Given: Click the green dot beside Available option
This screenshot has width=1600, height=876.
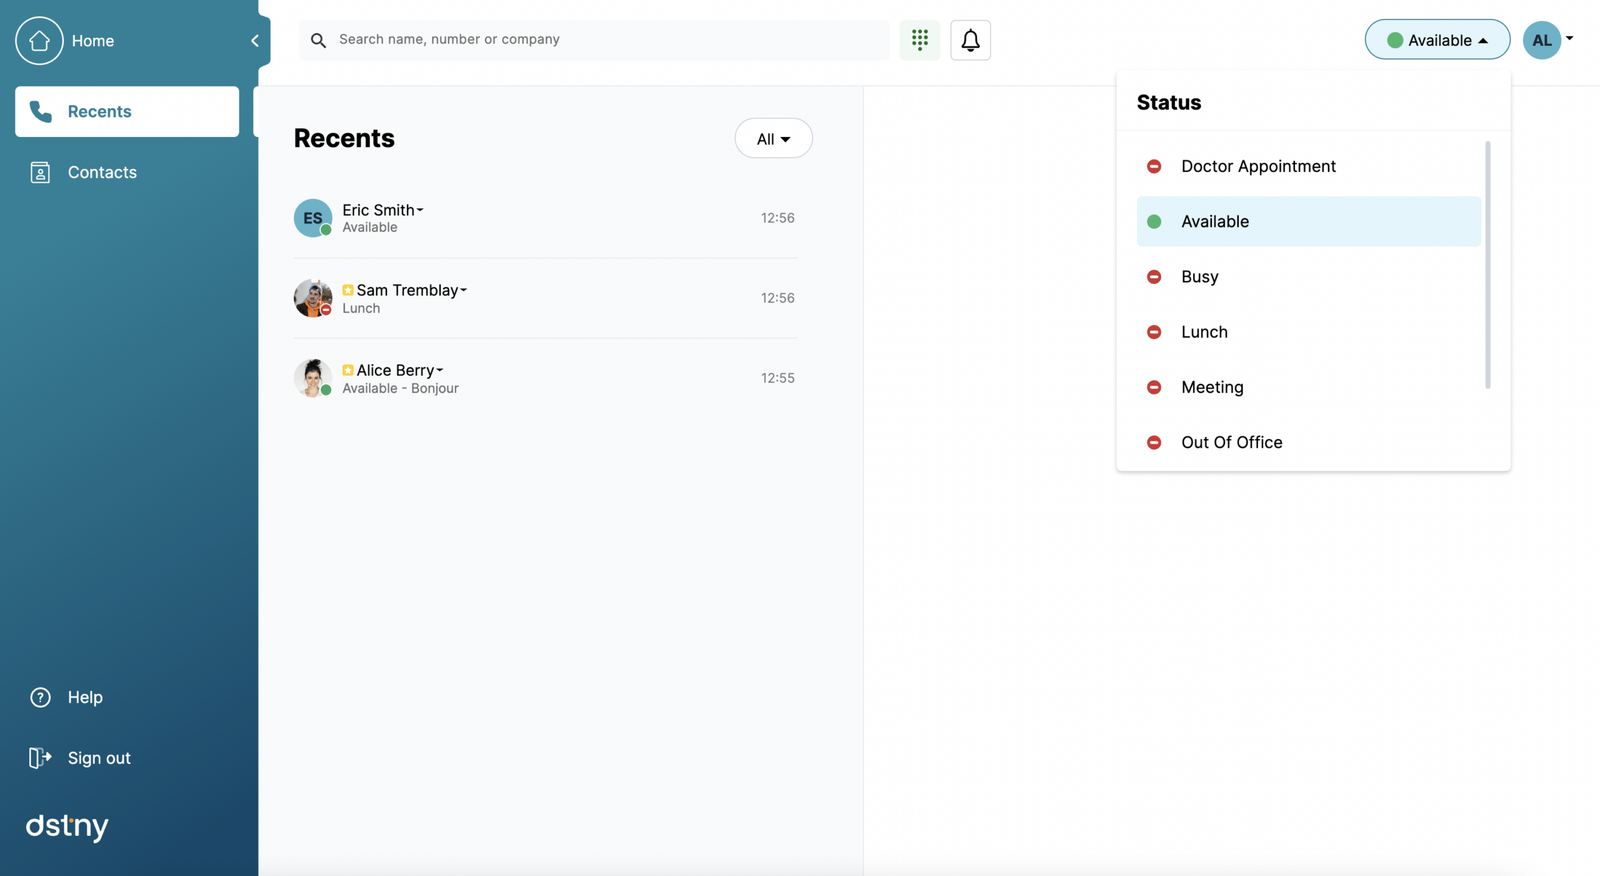Looking at the screenshot, I should (x=1154, y=221).
